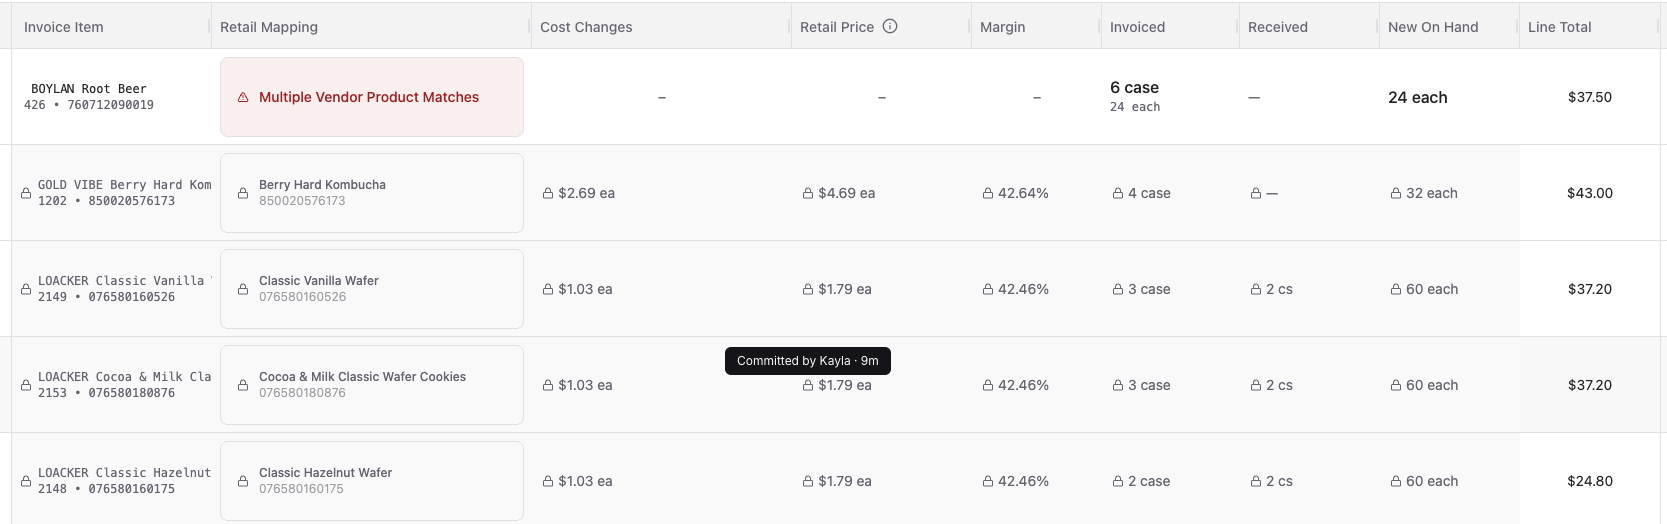Click lock icon beside GOLD VIBE Berry Hard Kombucha item

tap(26, 193)
